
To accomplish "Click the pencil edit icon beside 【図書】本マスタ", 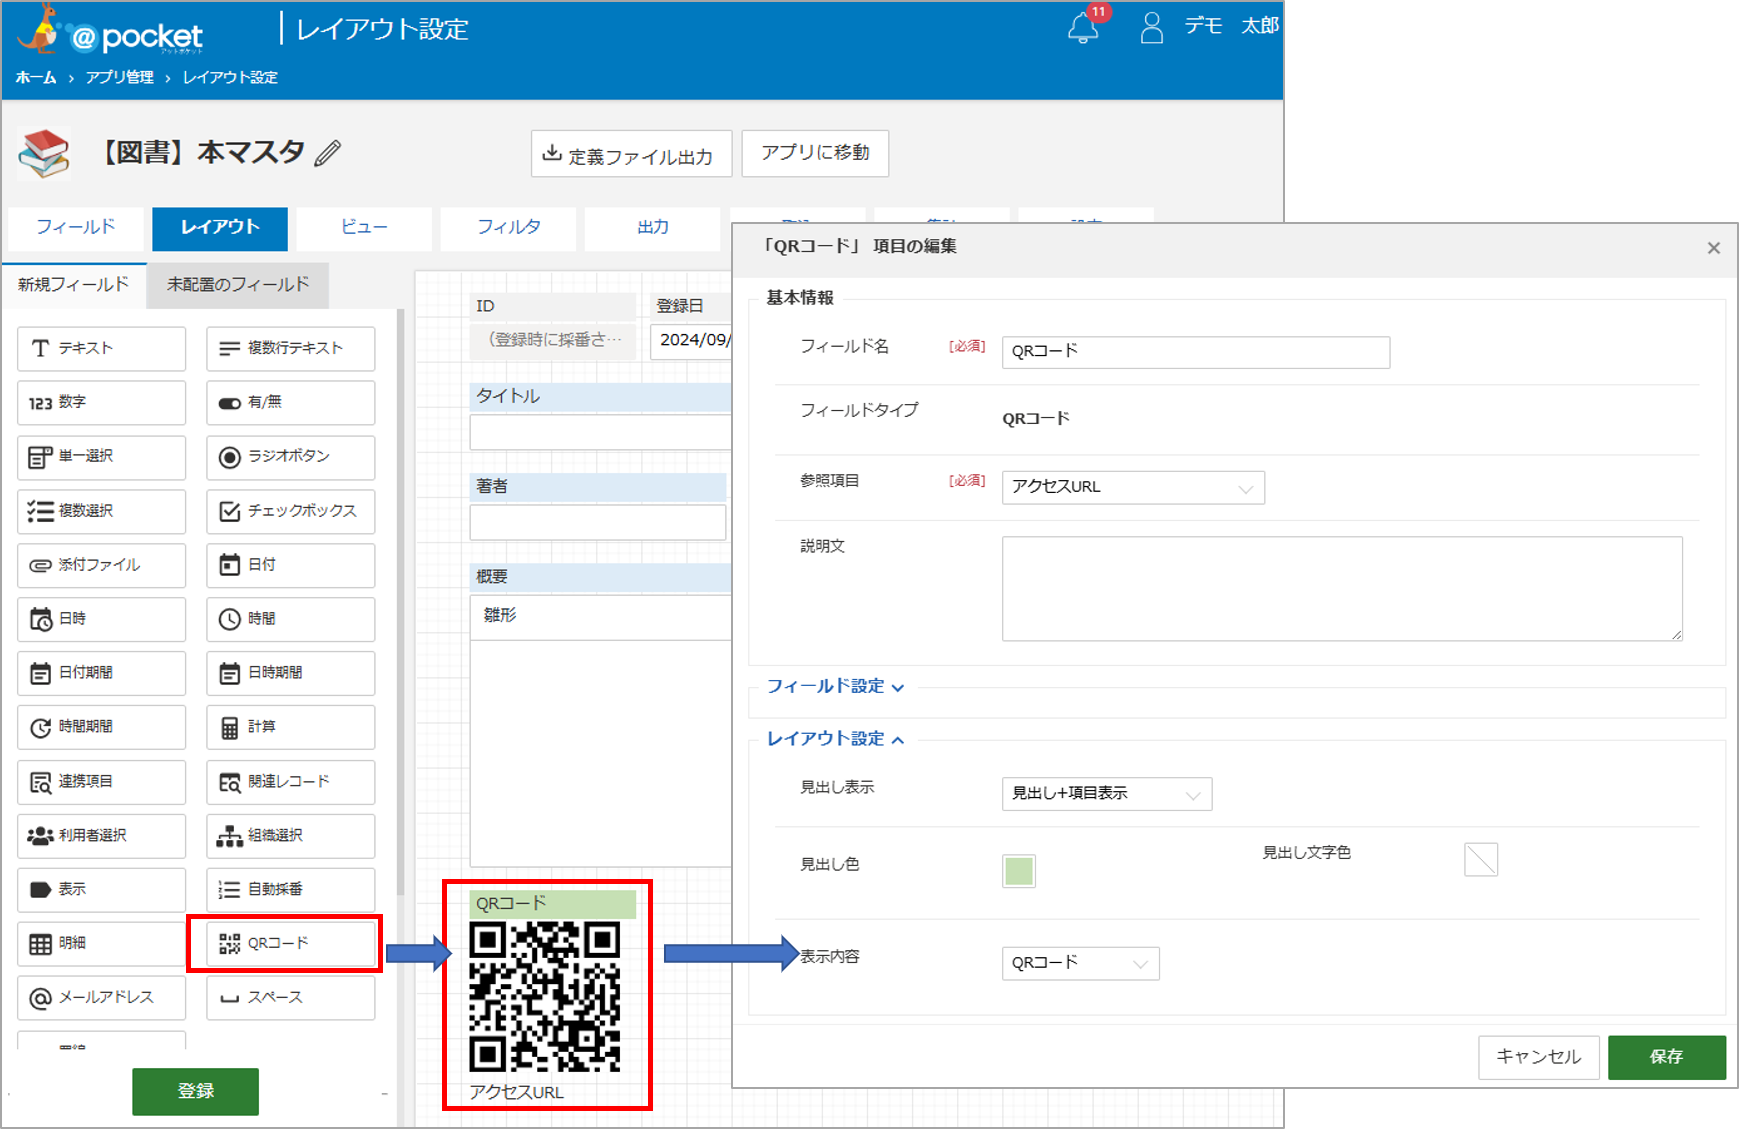I will point(328,152).
